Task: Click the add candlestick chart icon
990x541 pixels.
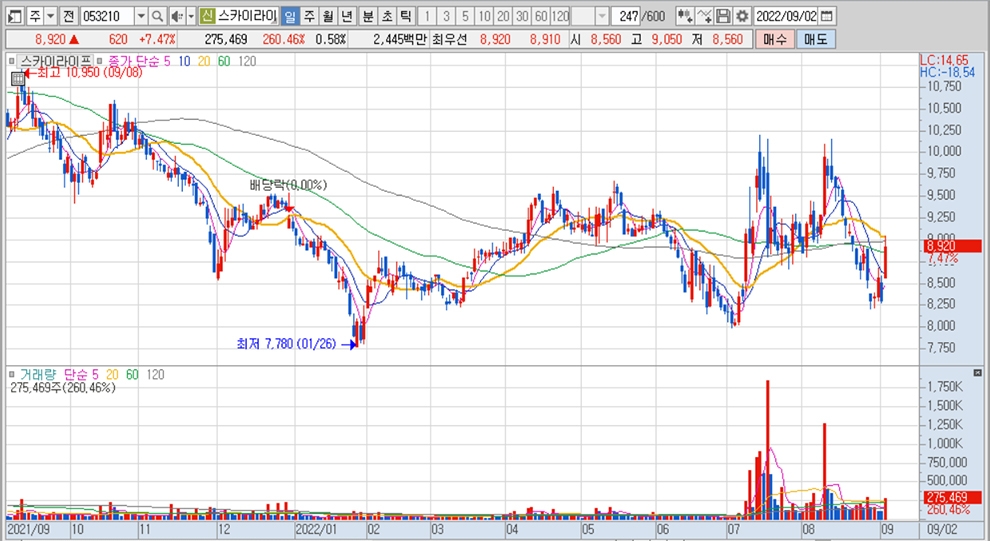Action: point(684,16)
